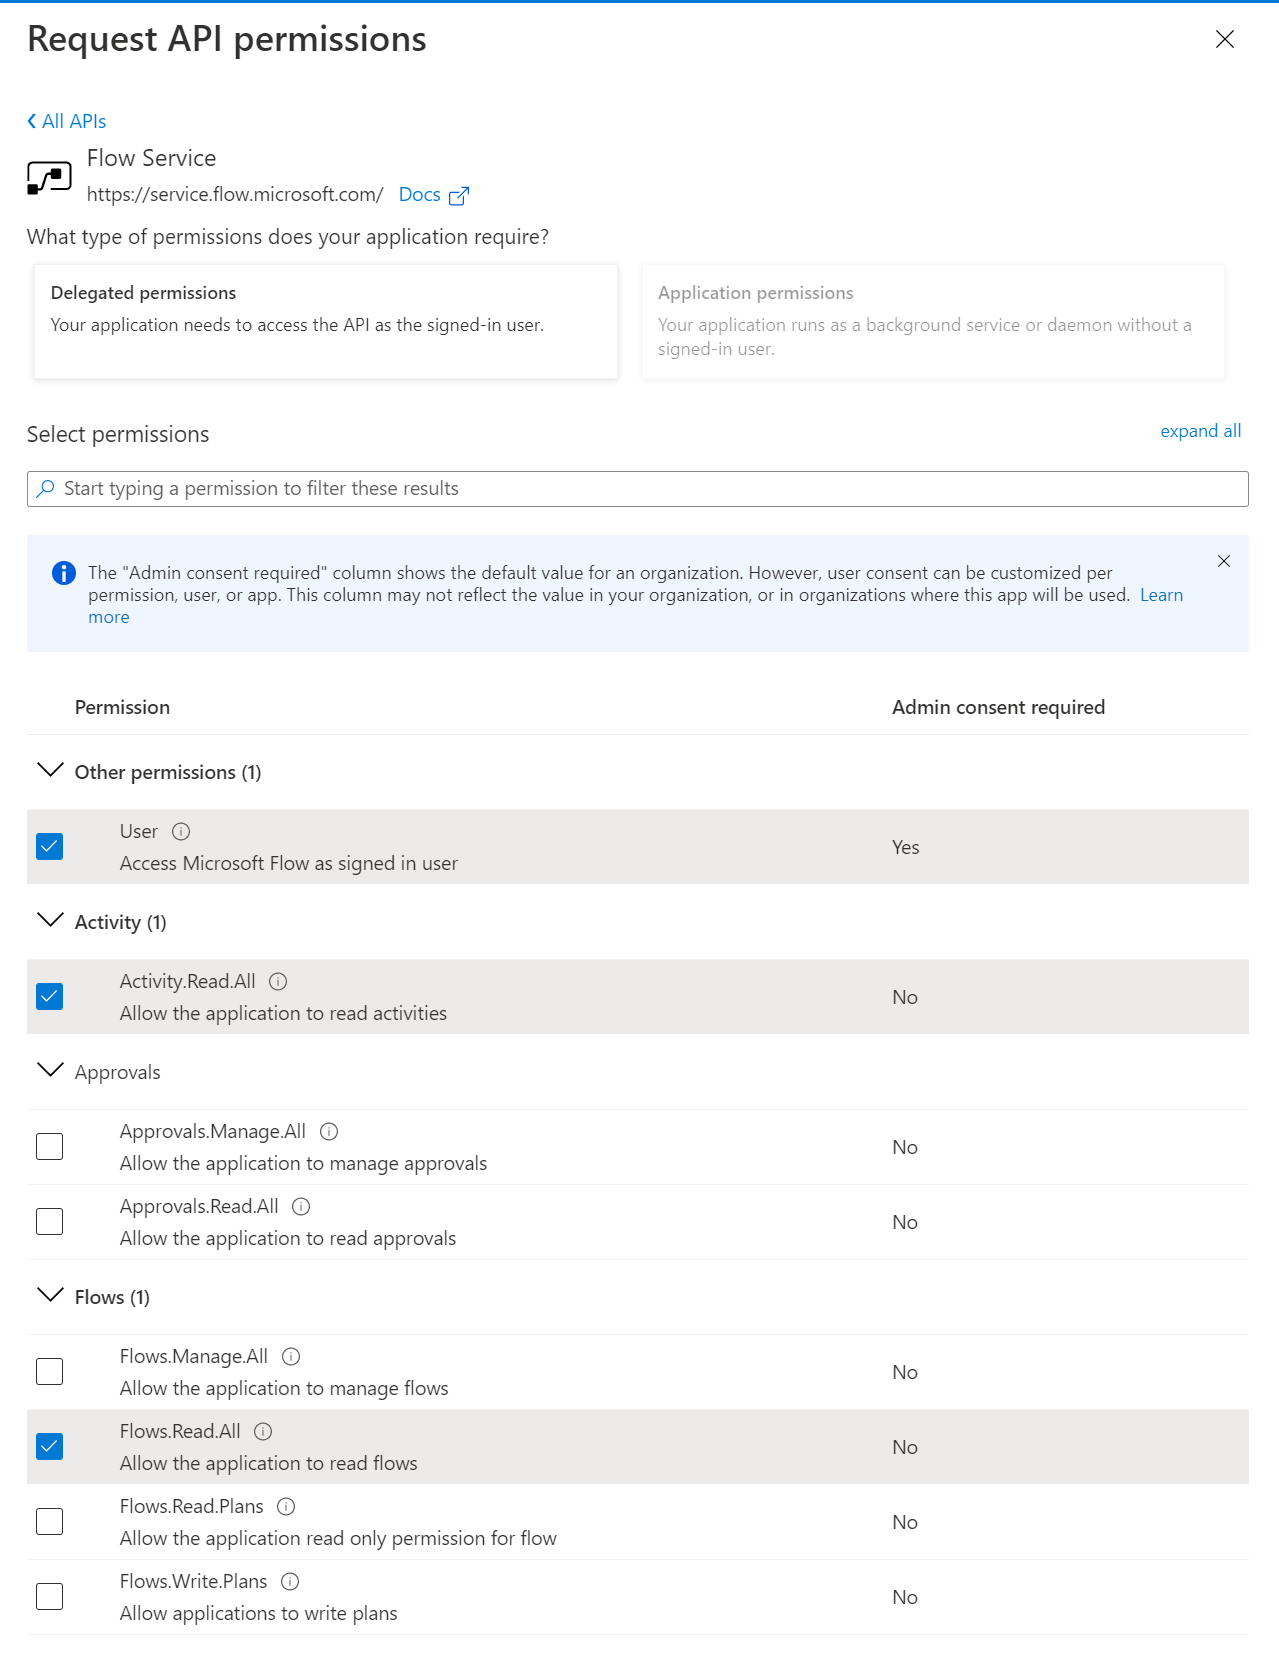Collapse the Approvals section chevron
The image size is (1279, 1657).
point(50,1071)
